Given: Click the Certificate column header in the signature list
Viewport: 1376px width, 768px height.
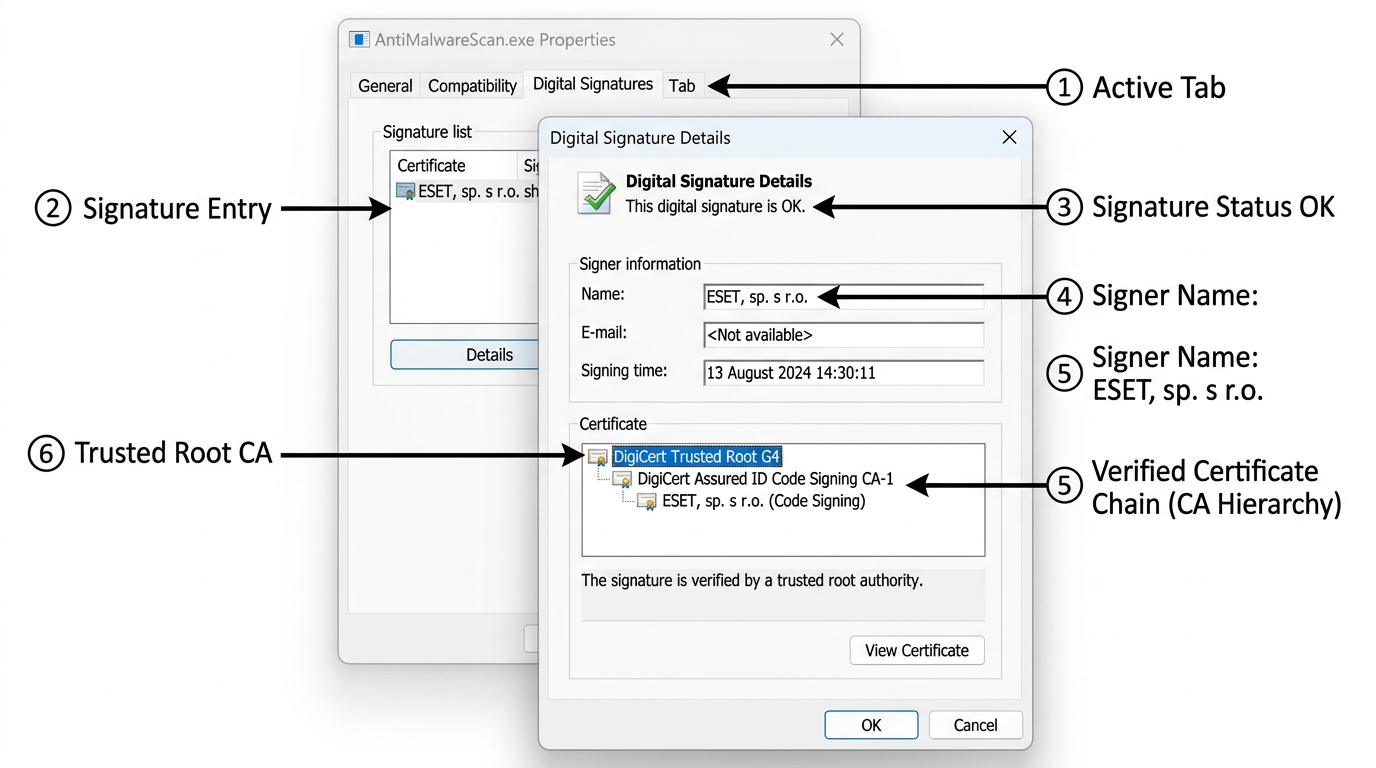Looking at the screenshot, I should 431,165.
